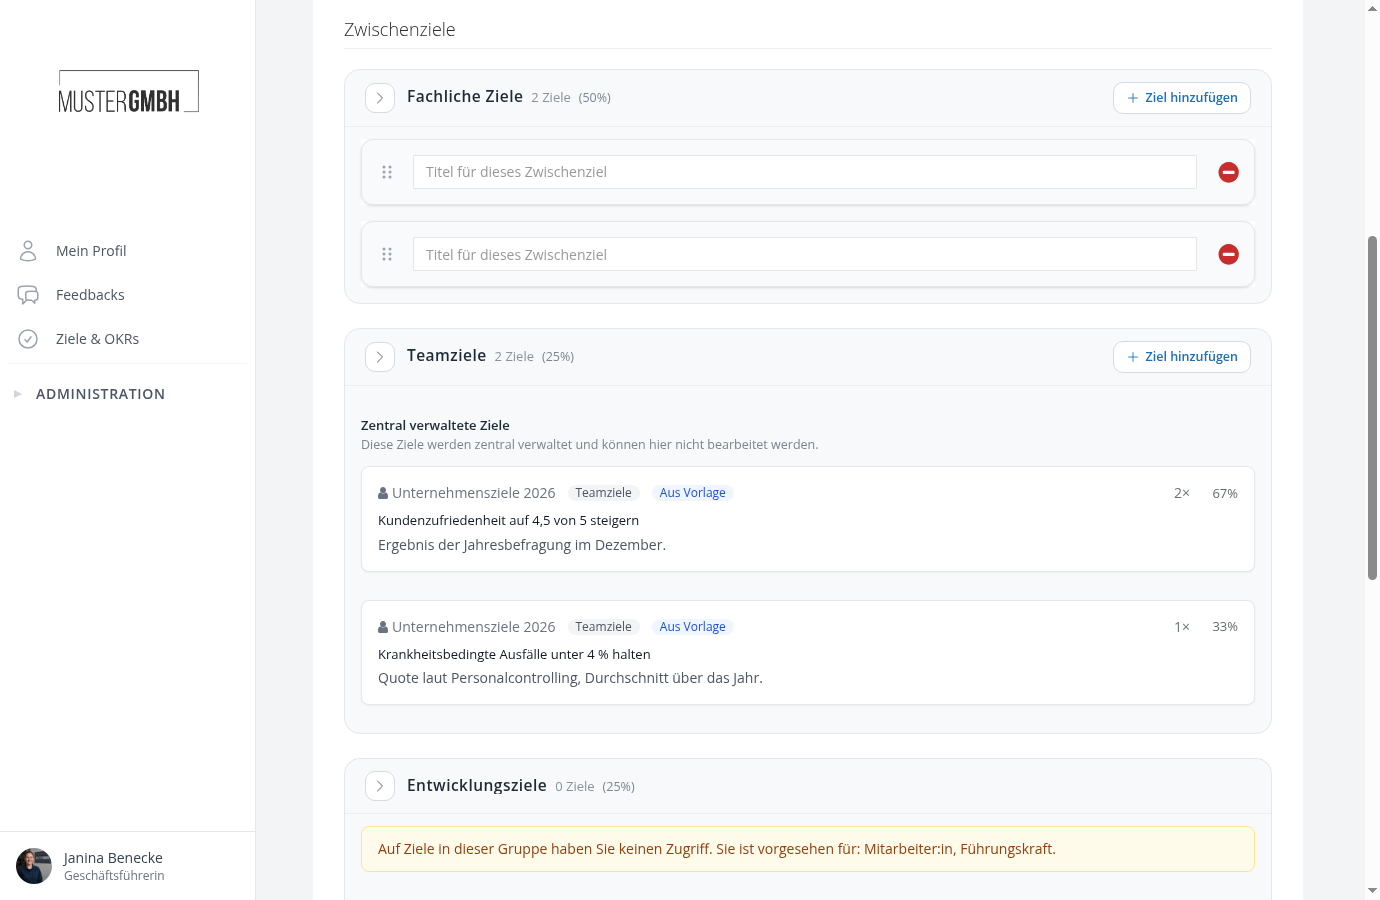Open Feedbacks in the sidebar menu
This screenshot has height=900, width=1380.
pos(90,295)
